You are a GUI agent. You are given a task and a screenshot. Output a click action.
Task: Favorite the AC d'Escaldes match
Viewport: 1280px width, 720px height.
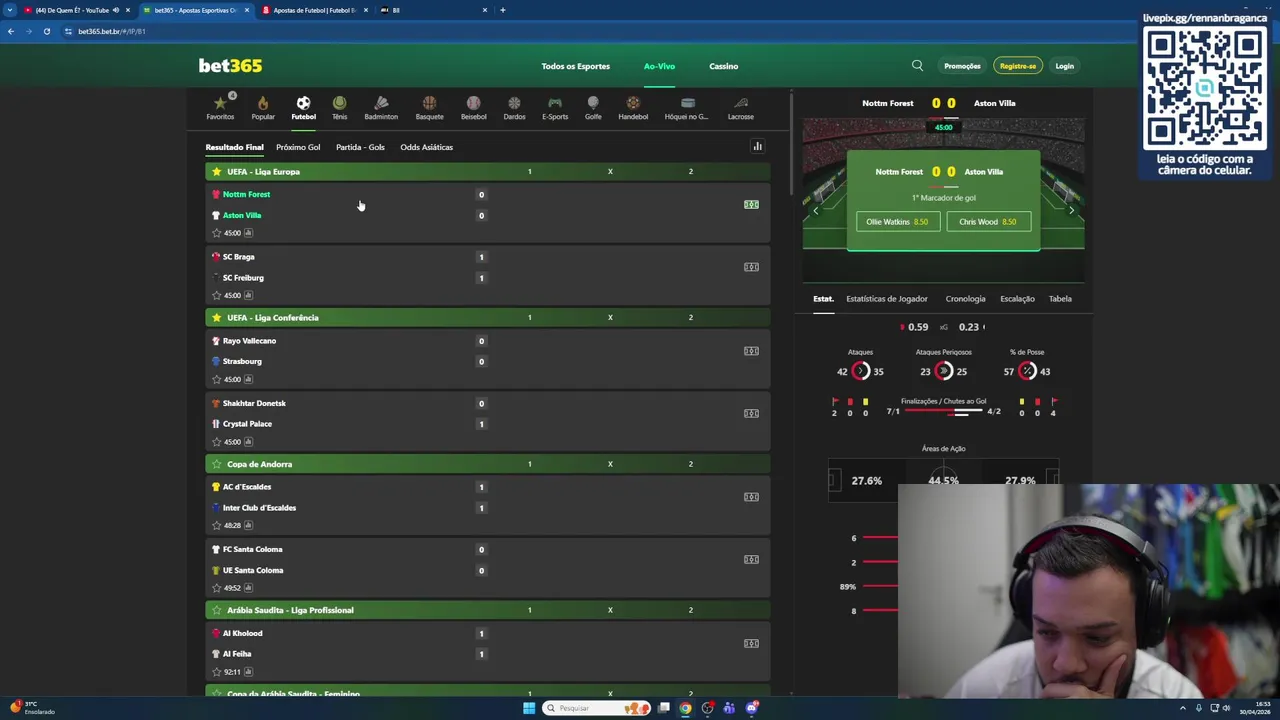[x=216, y=525]
